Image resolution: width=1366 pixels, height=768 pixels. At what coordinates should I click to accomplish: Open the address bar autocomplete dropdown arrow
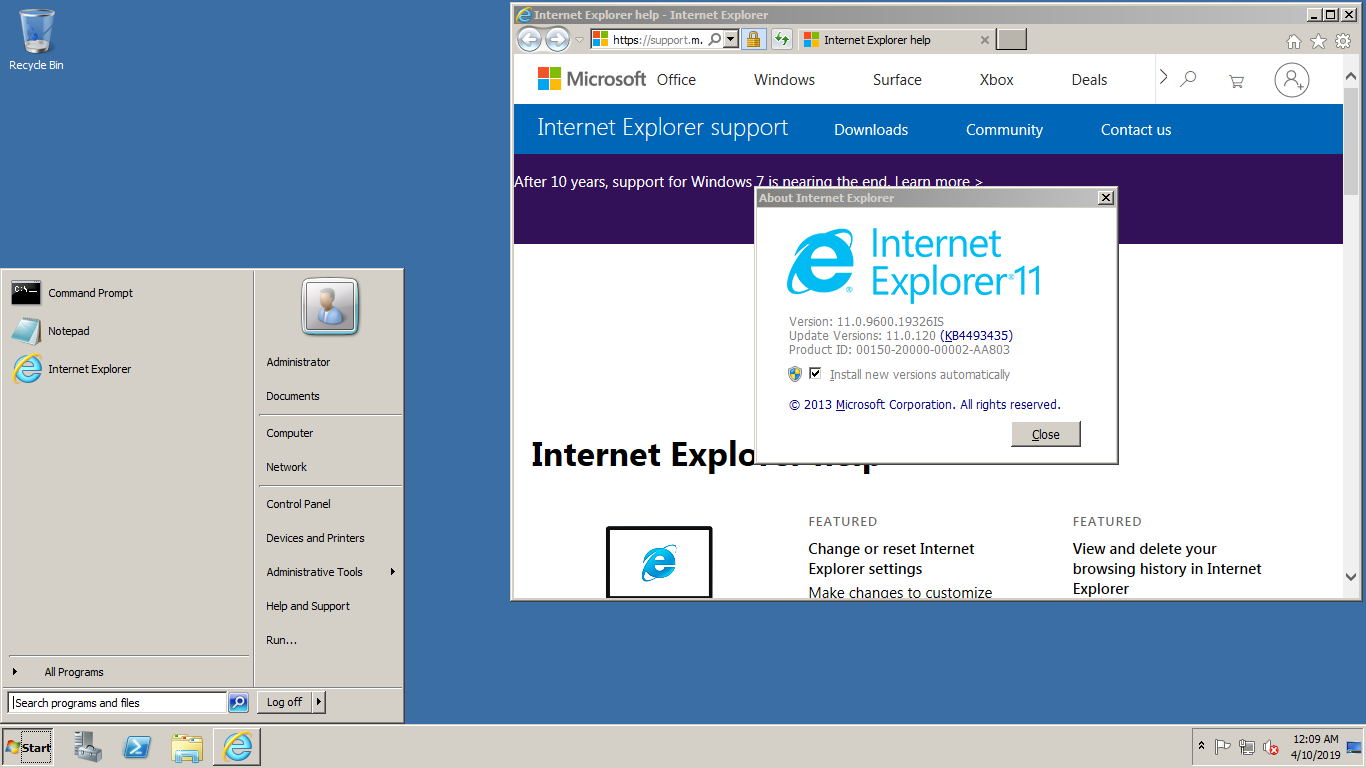[731, 40]
